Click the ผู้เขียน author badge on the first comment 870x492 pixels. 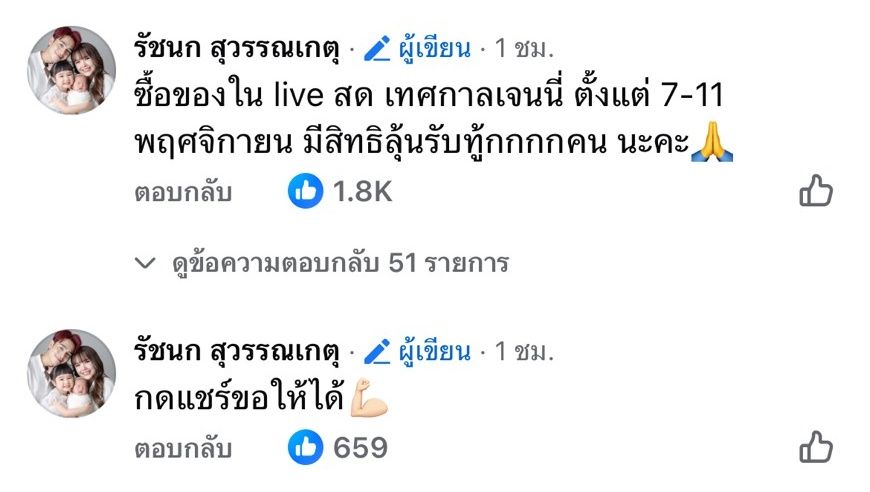click(434, 49)
